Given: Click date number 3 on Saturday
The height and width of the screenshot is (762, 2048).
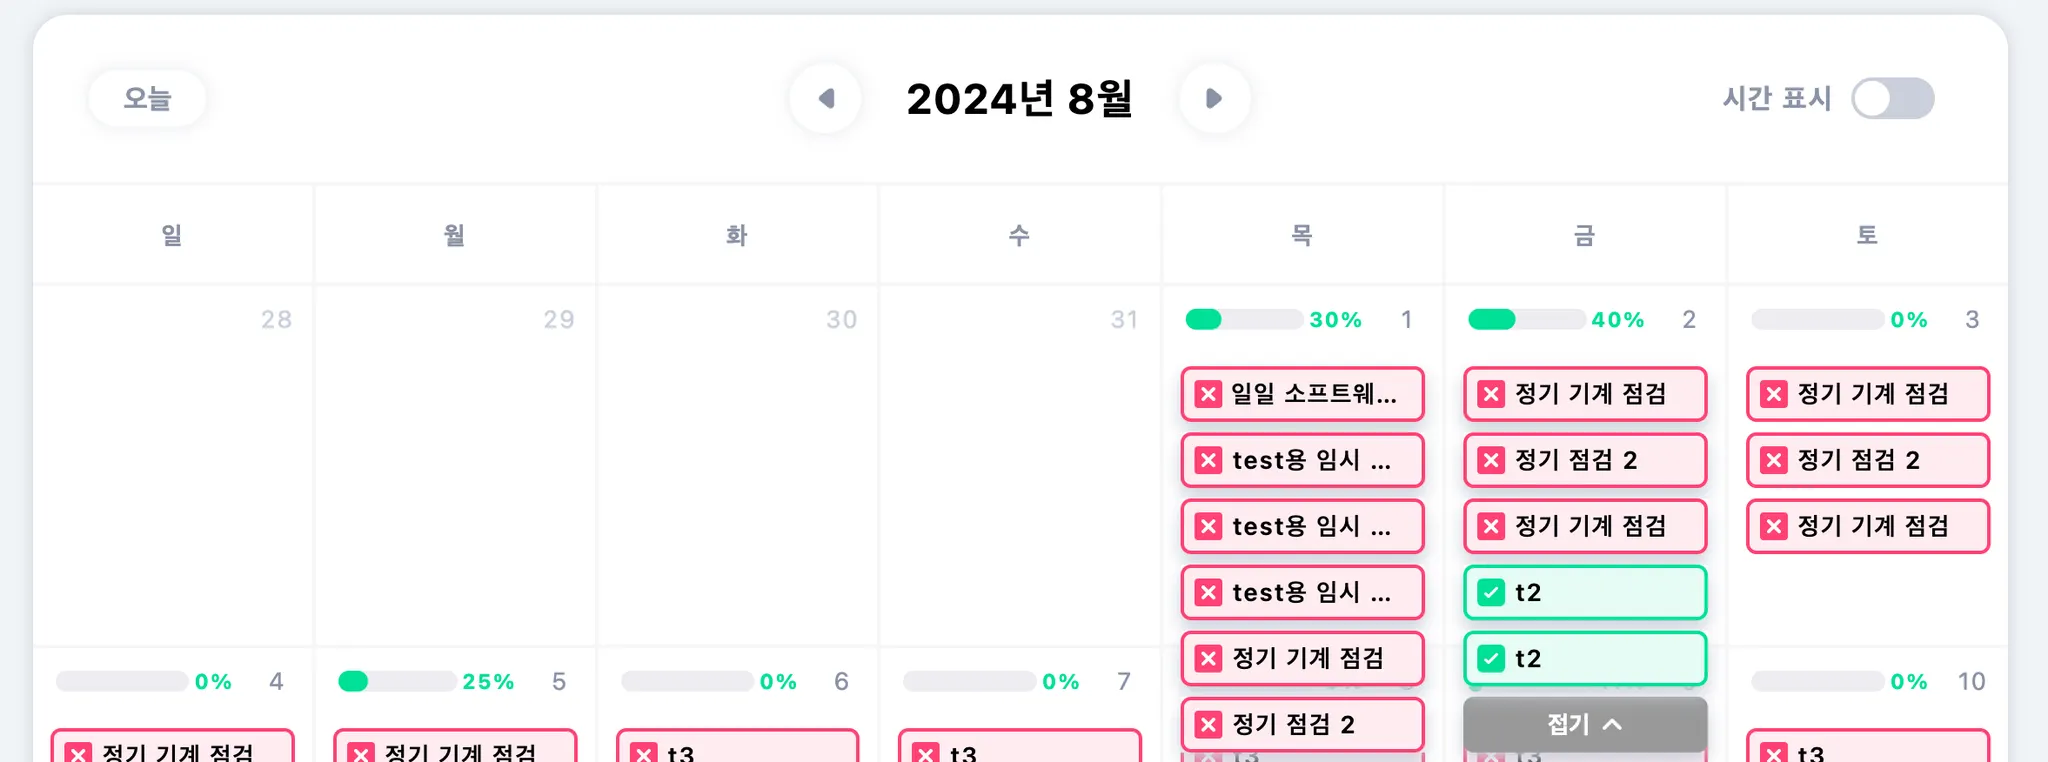Looking at the screenshot, I should (x=1972, y=320).
